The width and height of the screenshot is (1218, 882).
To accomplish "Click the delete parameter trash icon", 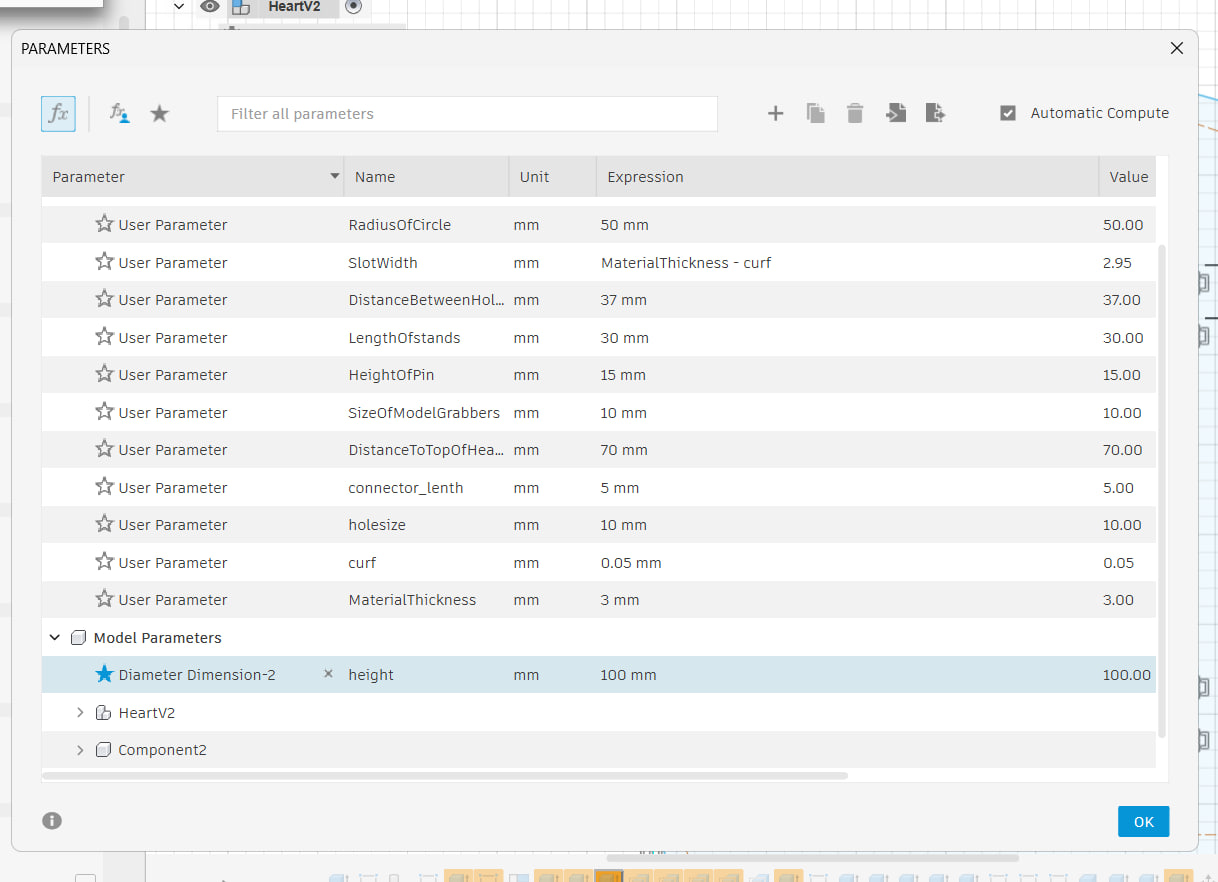I will coord(855,114).
